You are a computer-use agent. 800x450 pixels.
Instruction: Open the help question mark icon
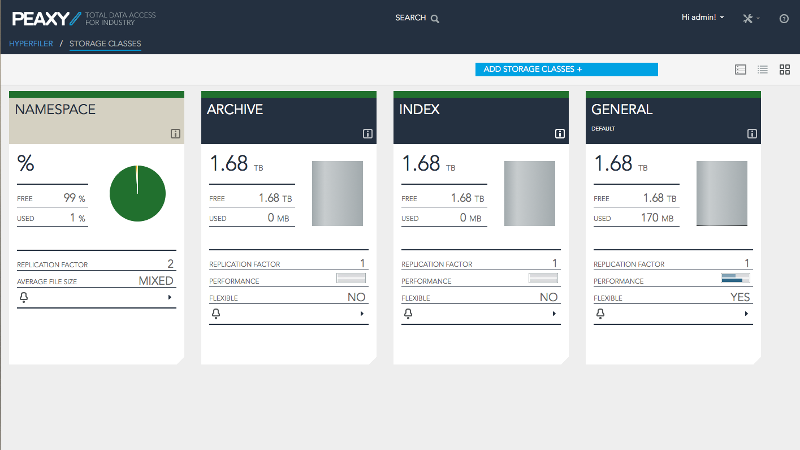783,18
